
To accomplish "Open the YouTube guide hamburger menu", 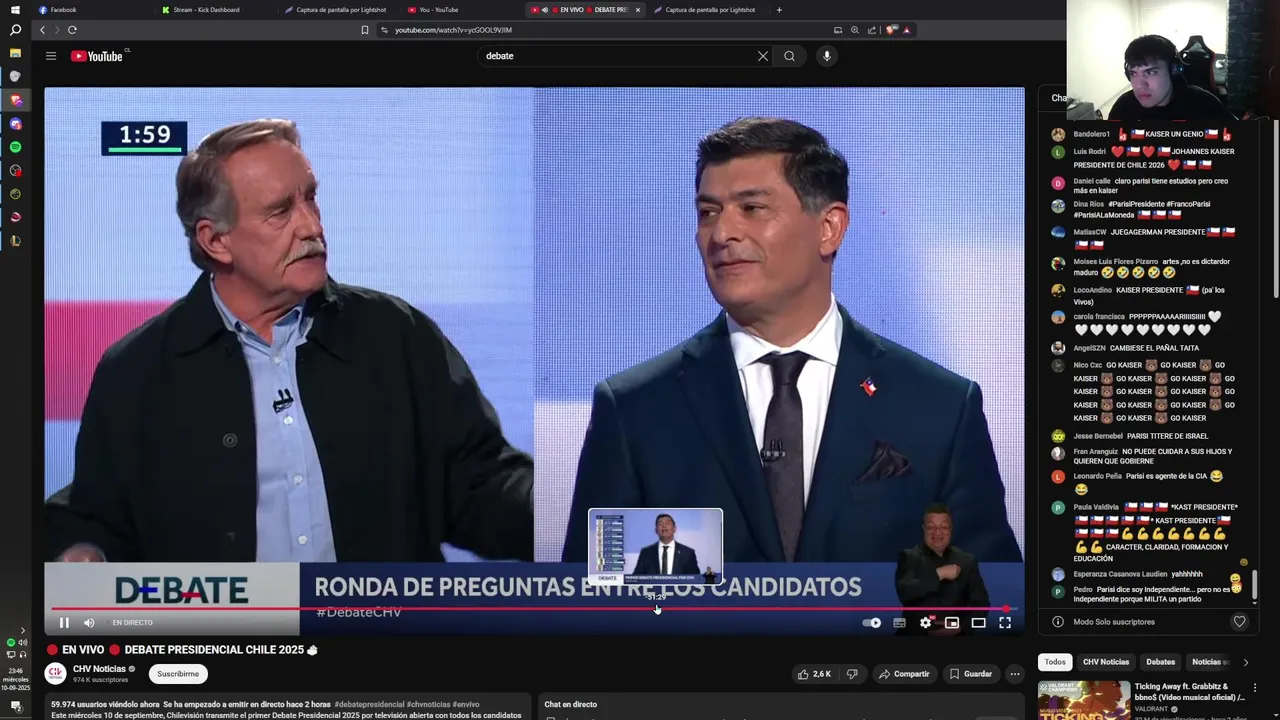I will [x=50, y=56].
